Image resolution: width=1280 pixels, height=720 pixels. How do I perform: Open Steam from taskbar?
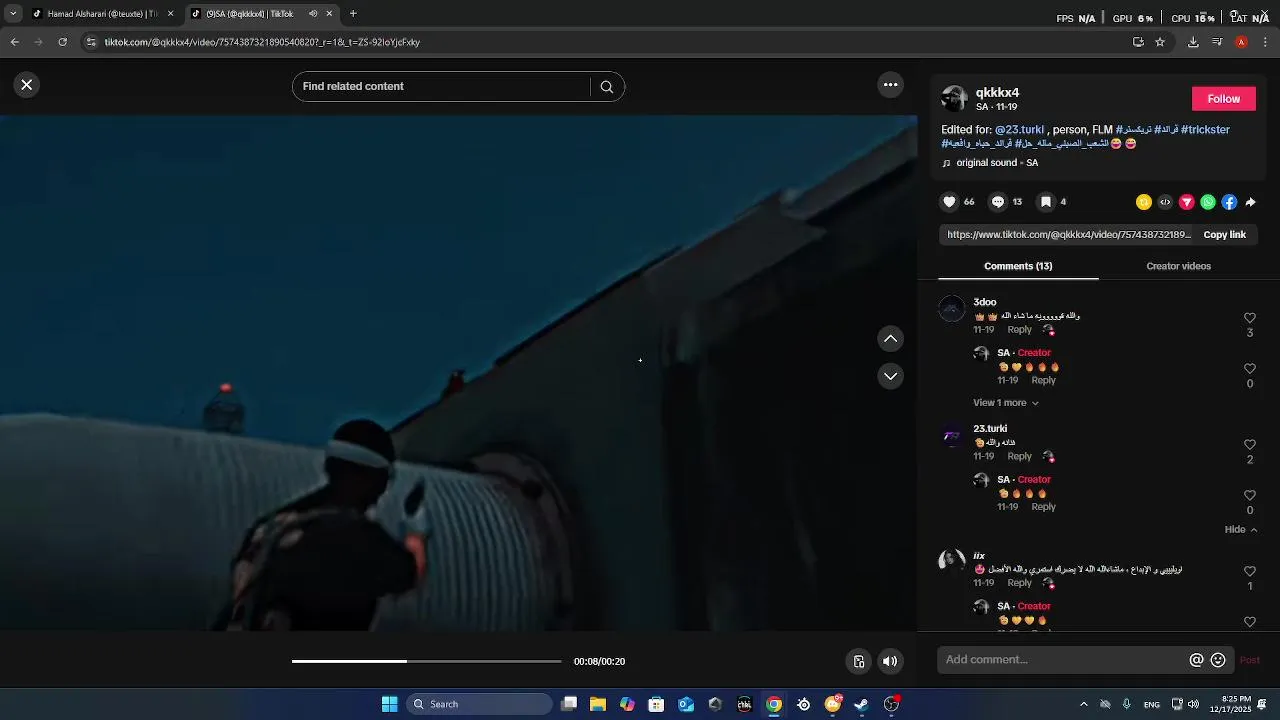click(x=861, y=704)
